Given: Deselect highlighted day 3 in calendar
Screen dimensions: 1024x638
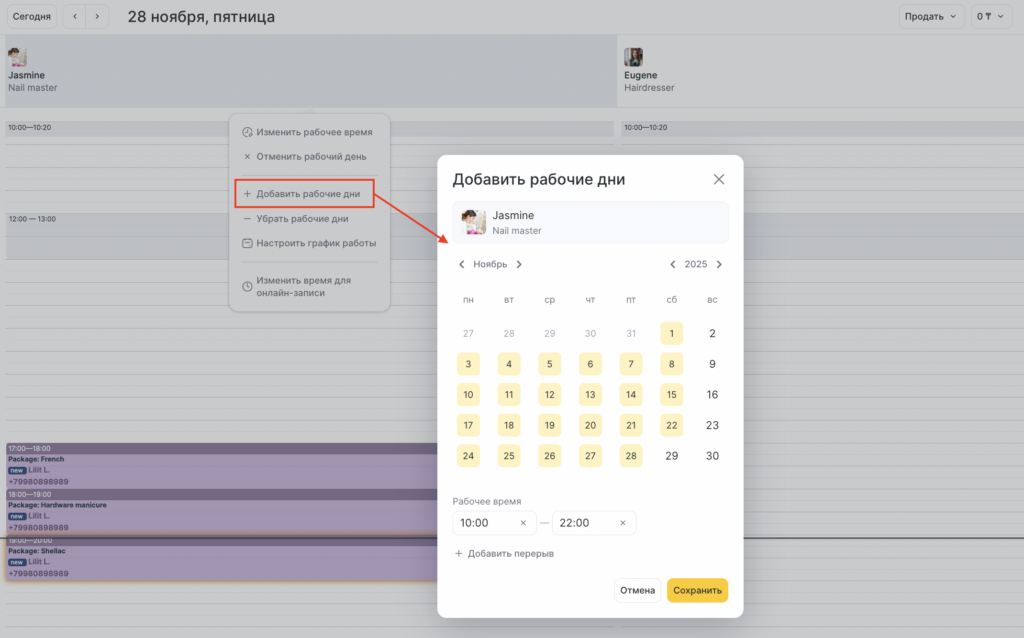Looking at the screenshot, I should 468,365.
